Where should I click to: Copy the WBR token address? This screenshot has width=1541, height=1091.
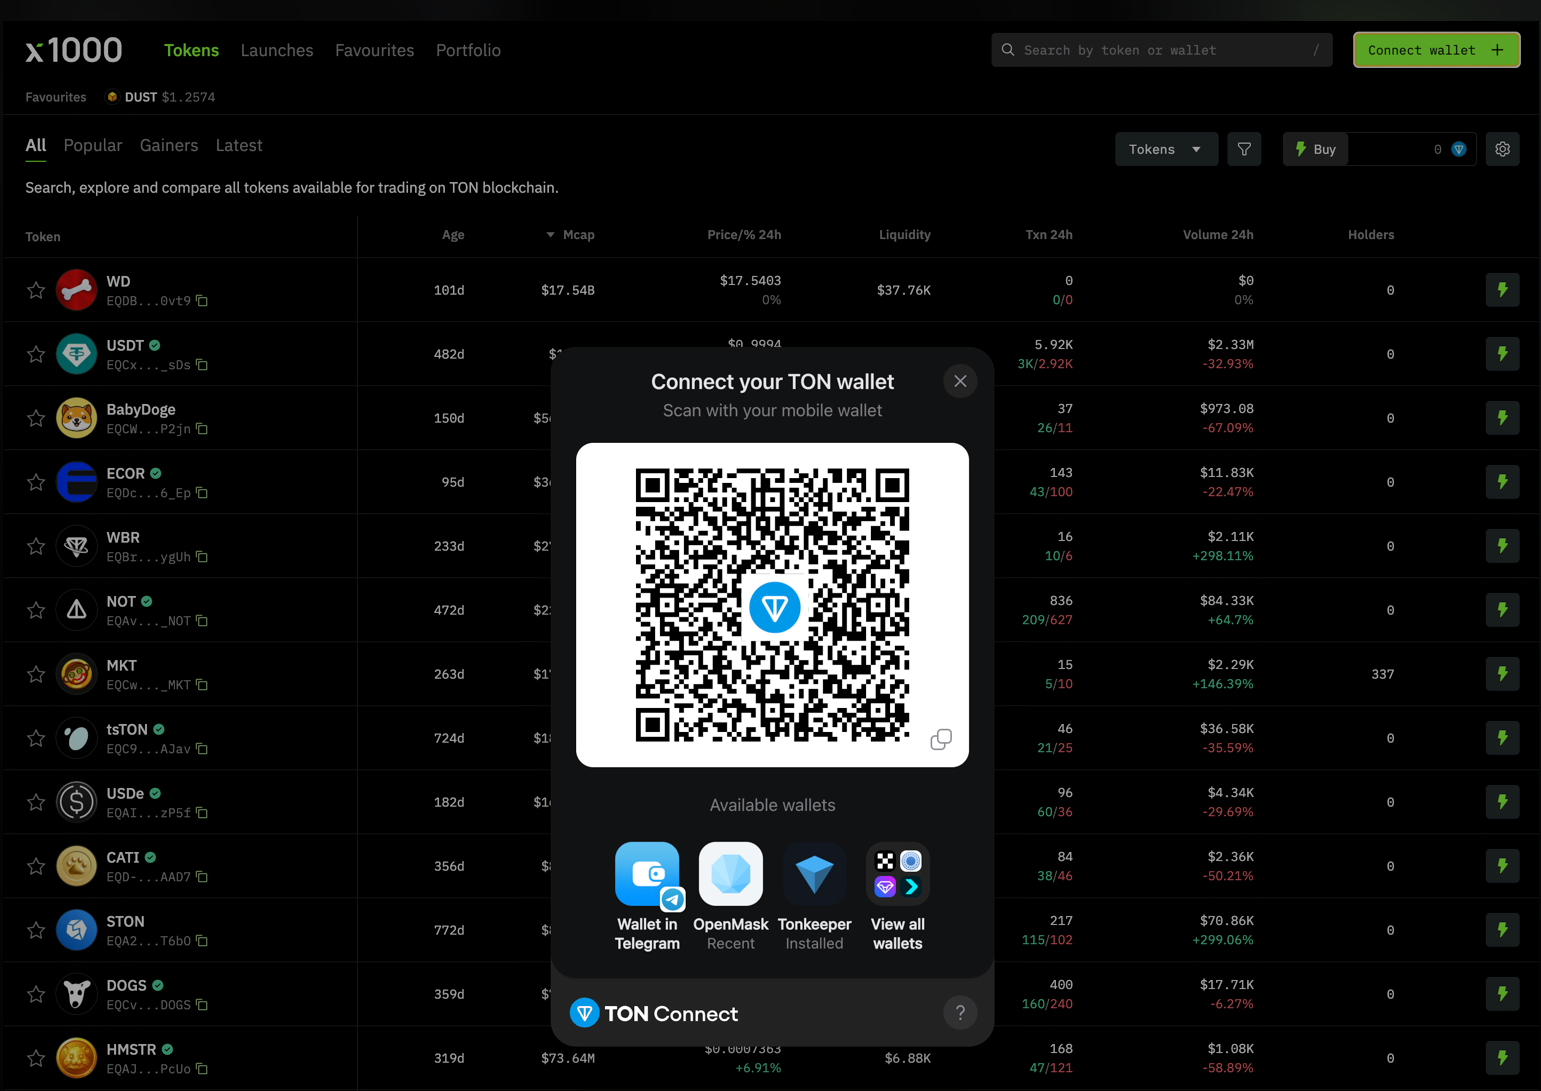(x=203, y=557)
